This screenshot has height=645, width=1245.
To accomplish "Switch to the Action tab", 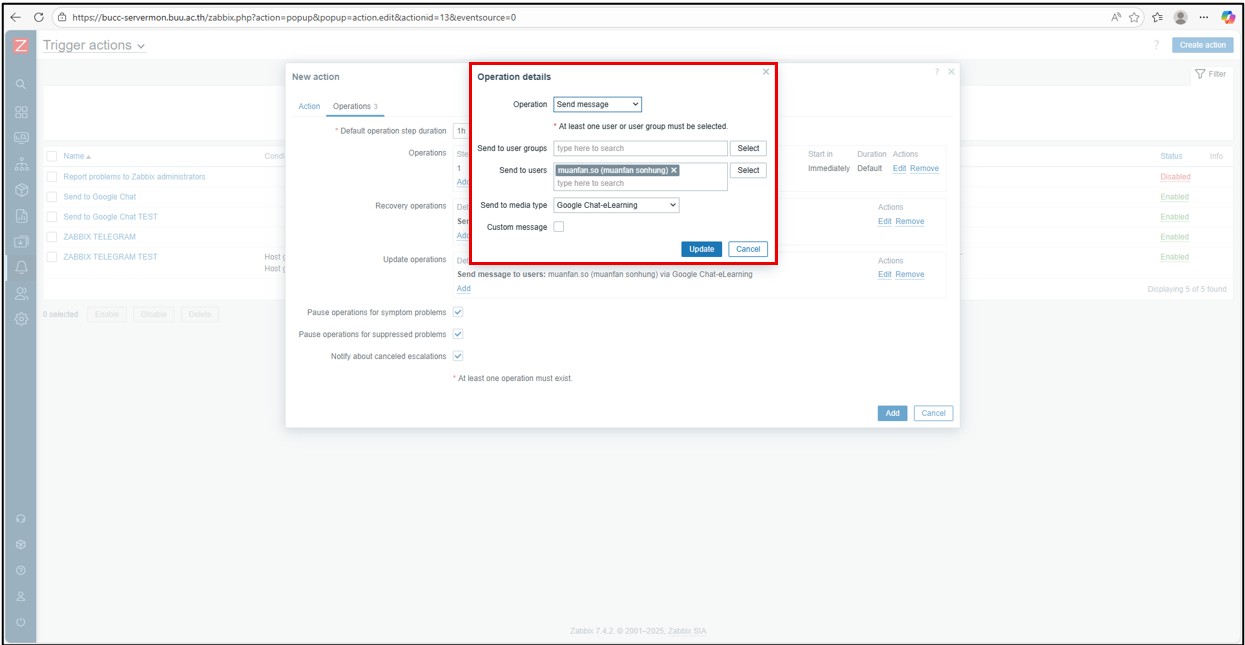I will (309, 107).
